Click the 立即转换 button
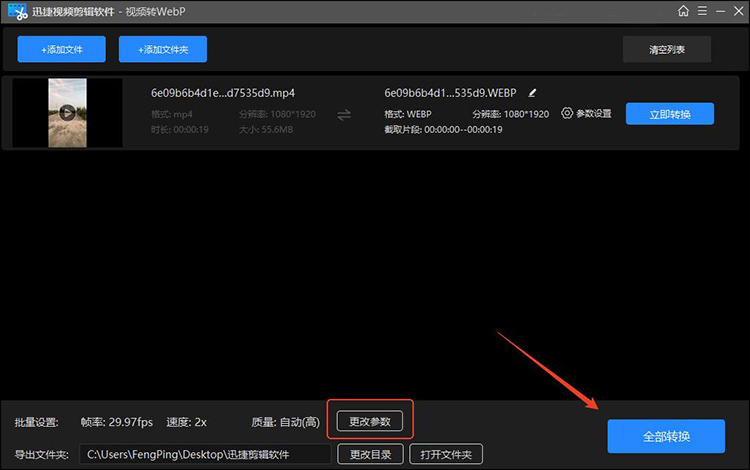 670,114
